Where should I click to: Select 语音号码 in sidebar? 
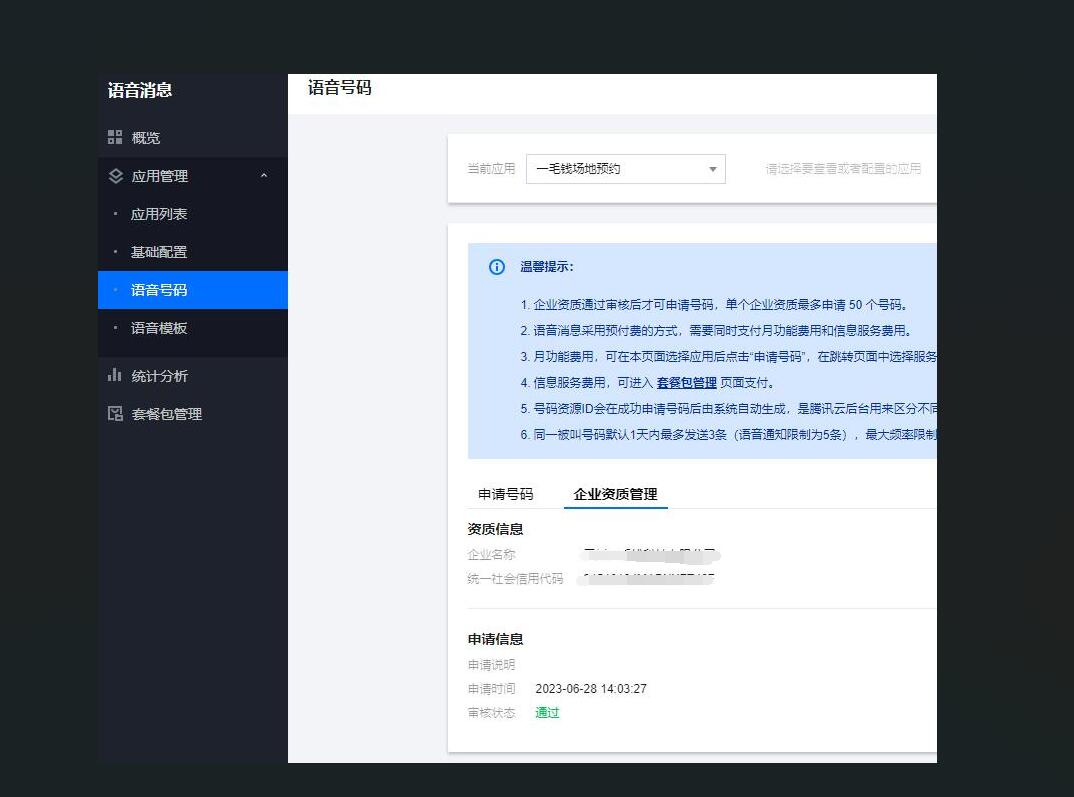(192, 290)
